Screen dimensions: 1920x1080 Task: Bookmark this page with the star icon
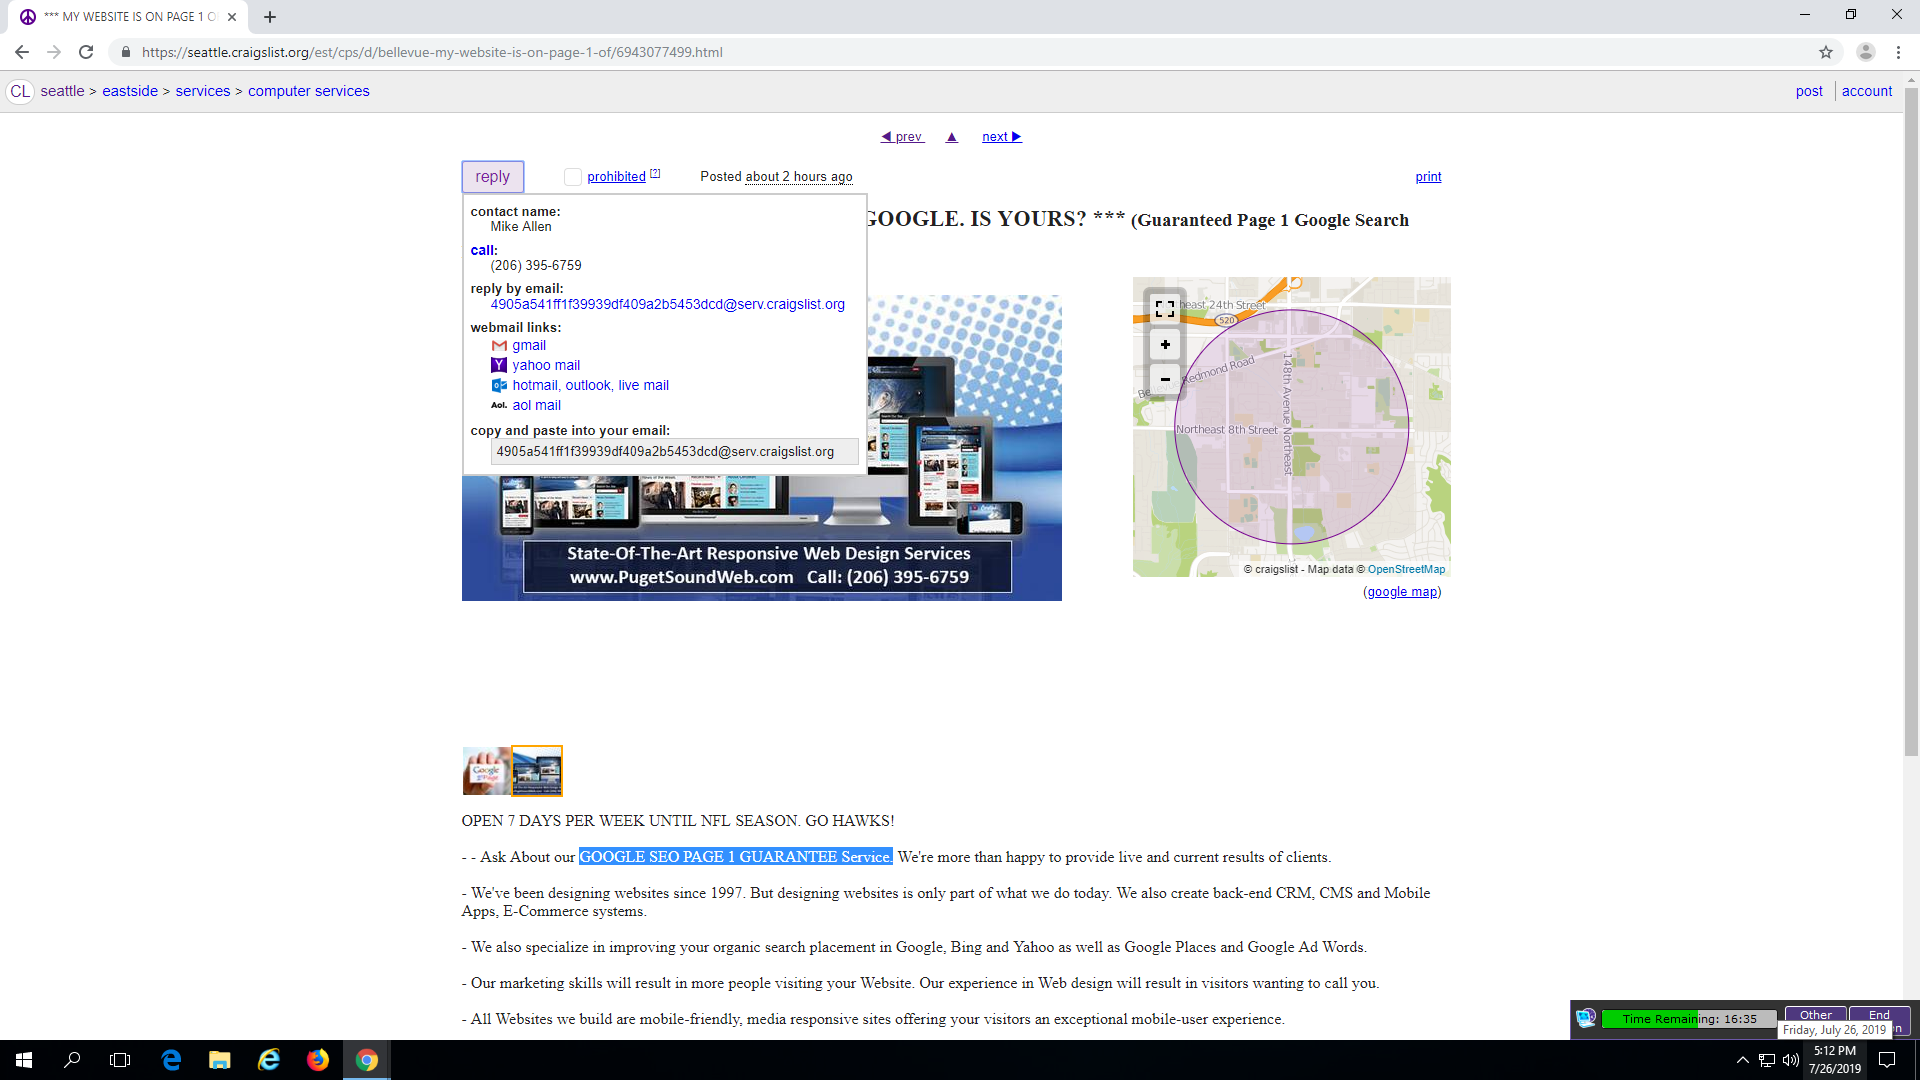tap(1826, 52)
